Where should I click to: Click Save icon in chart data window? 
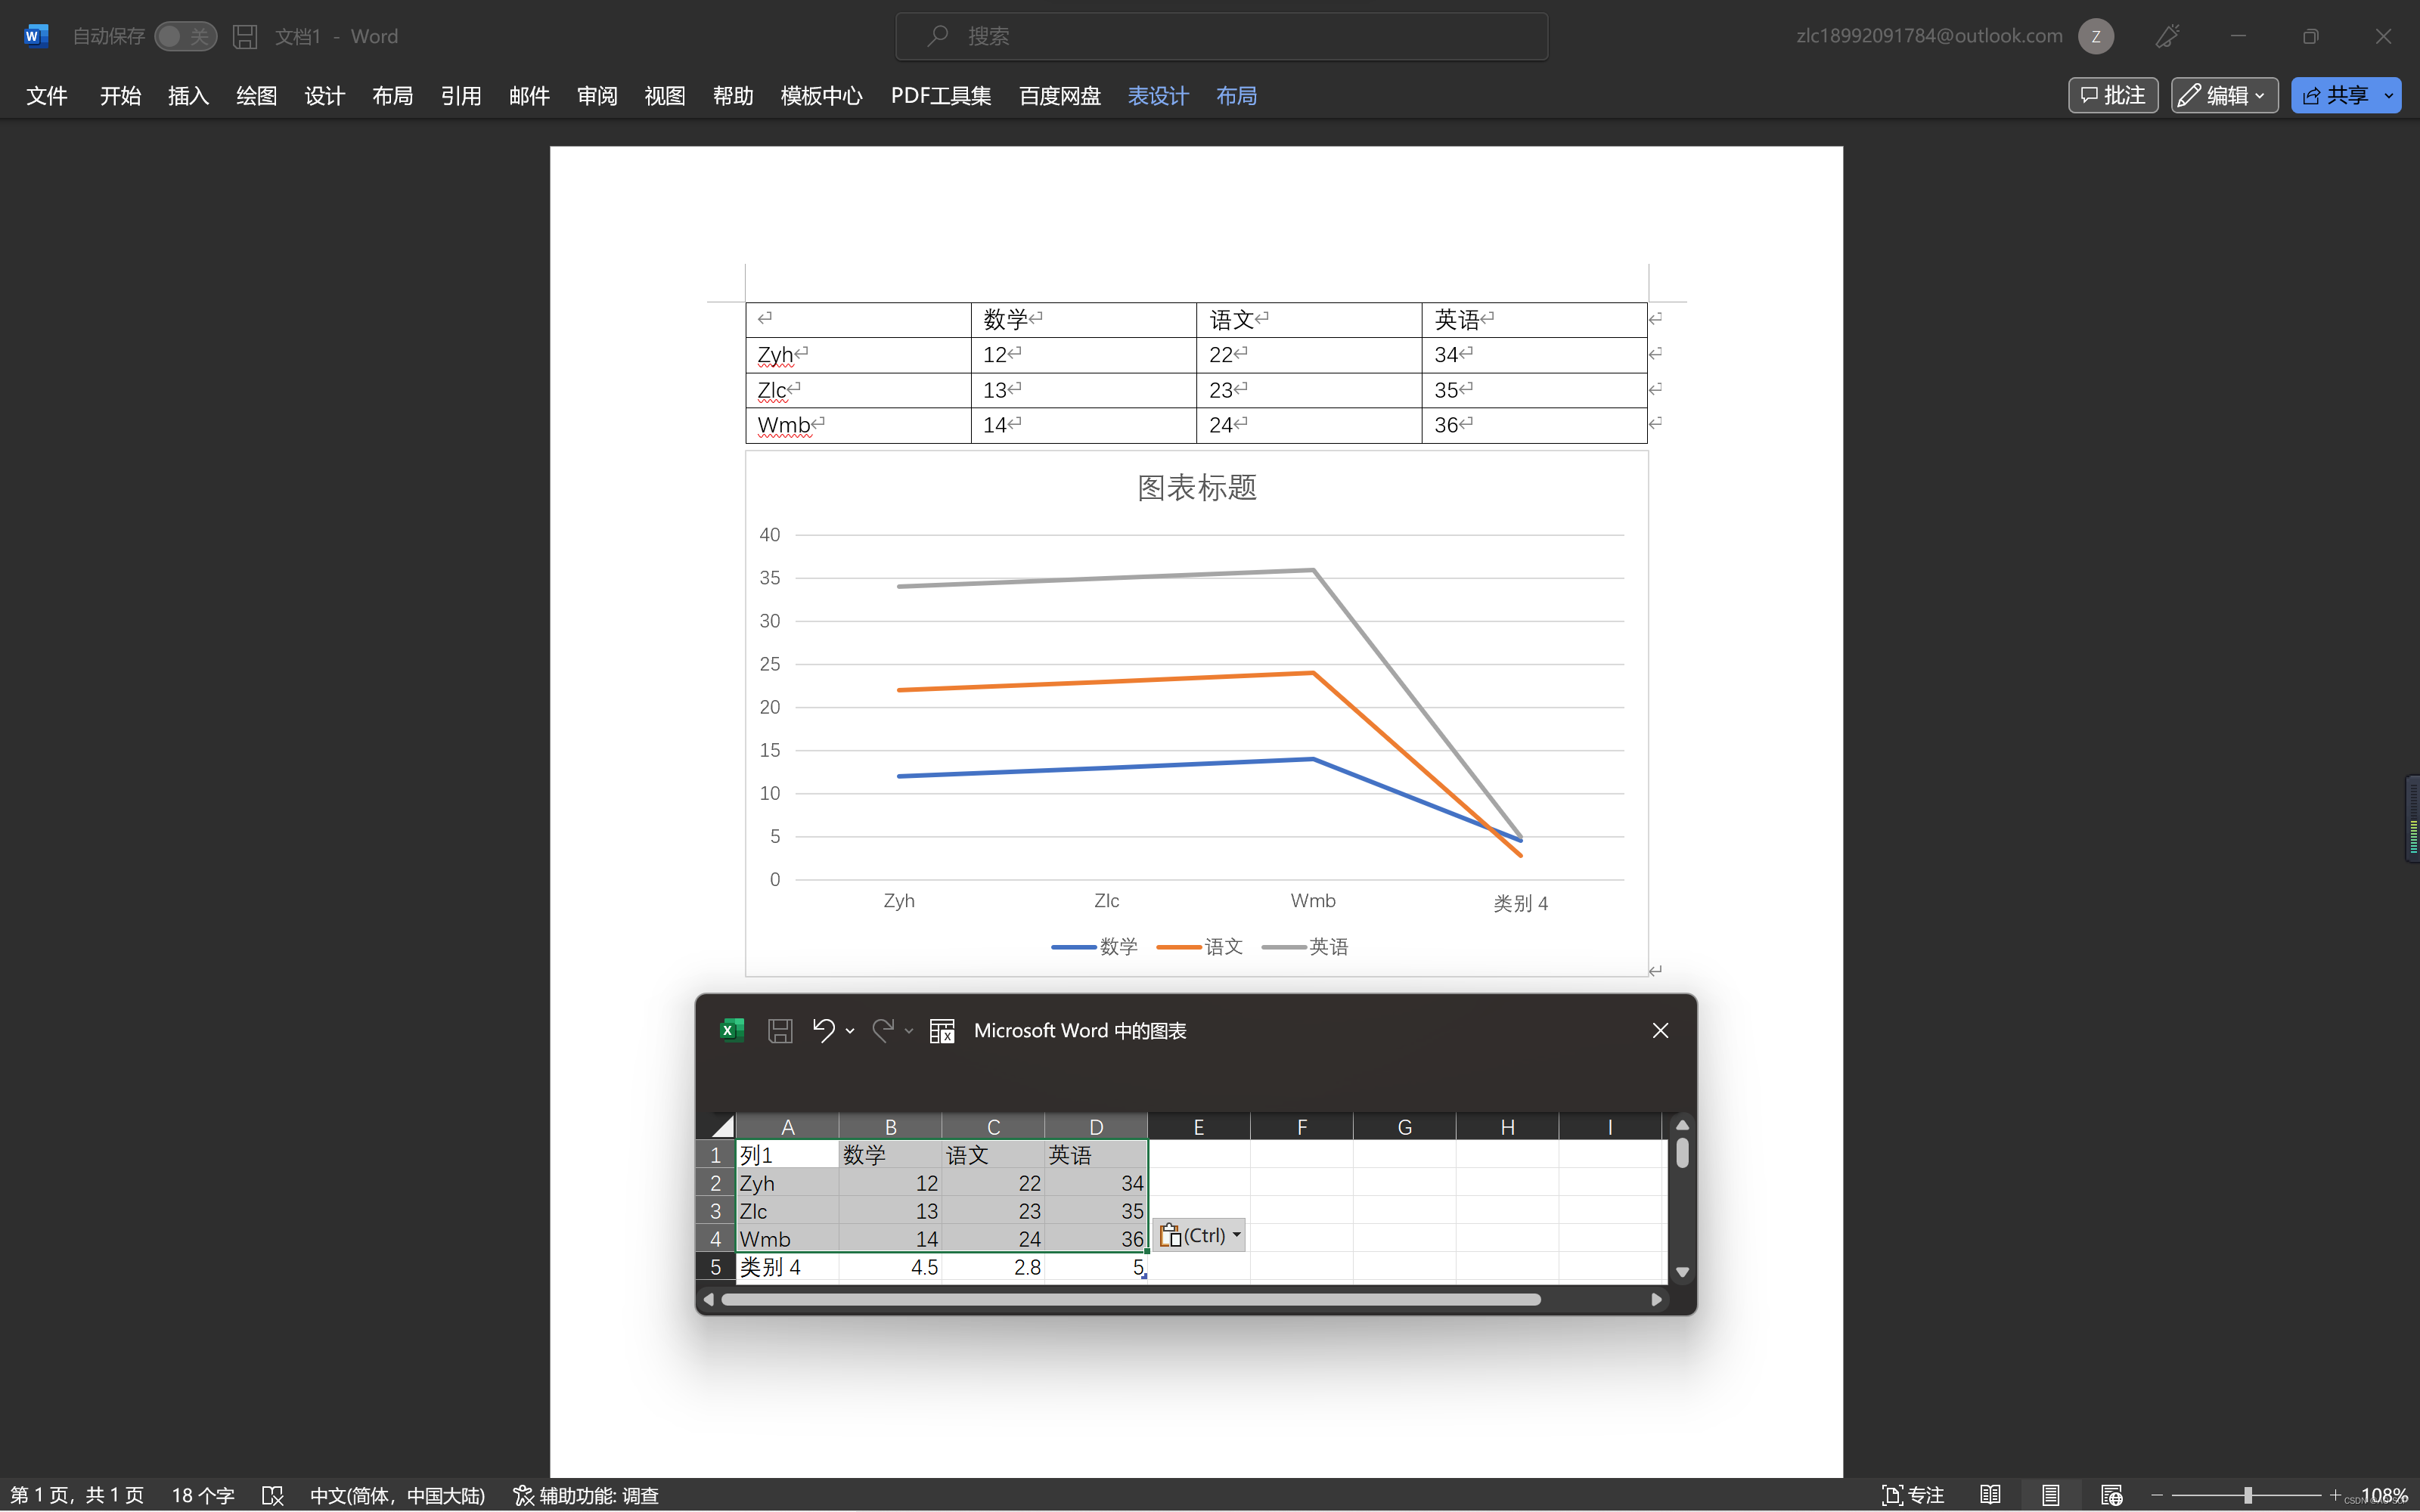point(780,1030)
